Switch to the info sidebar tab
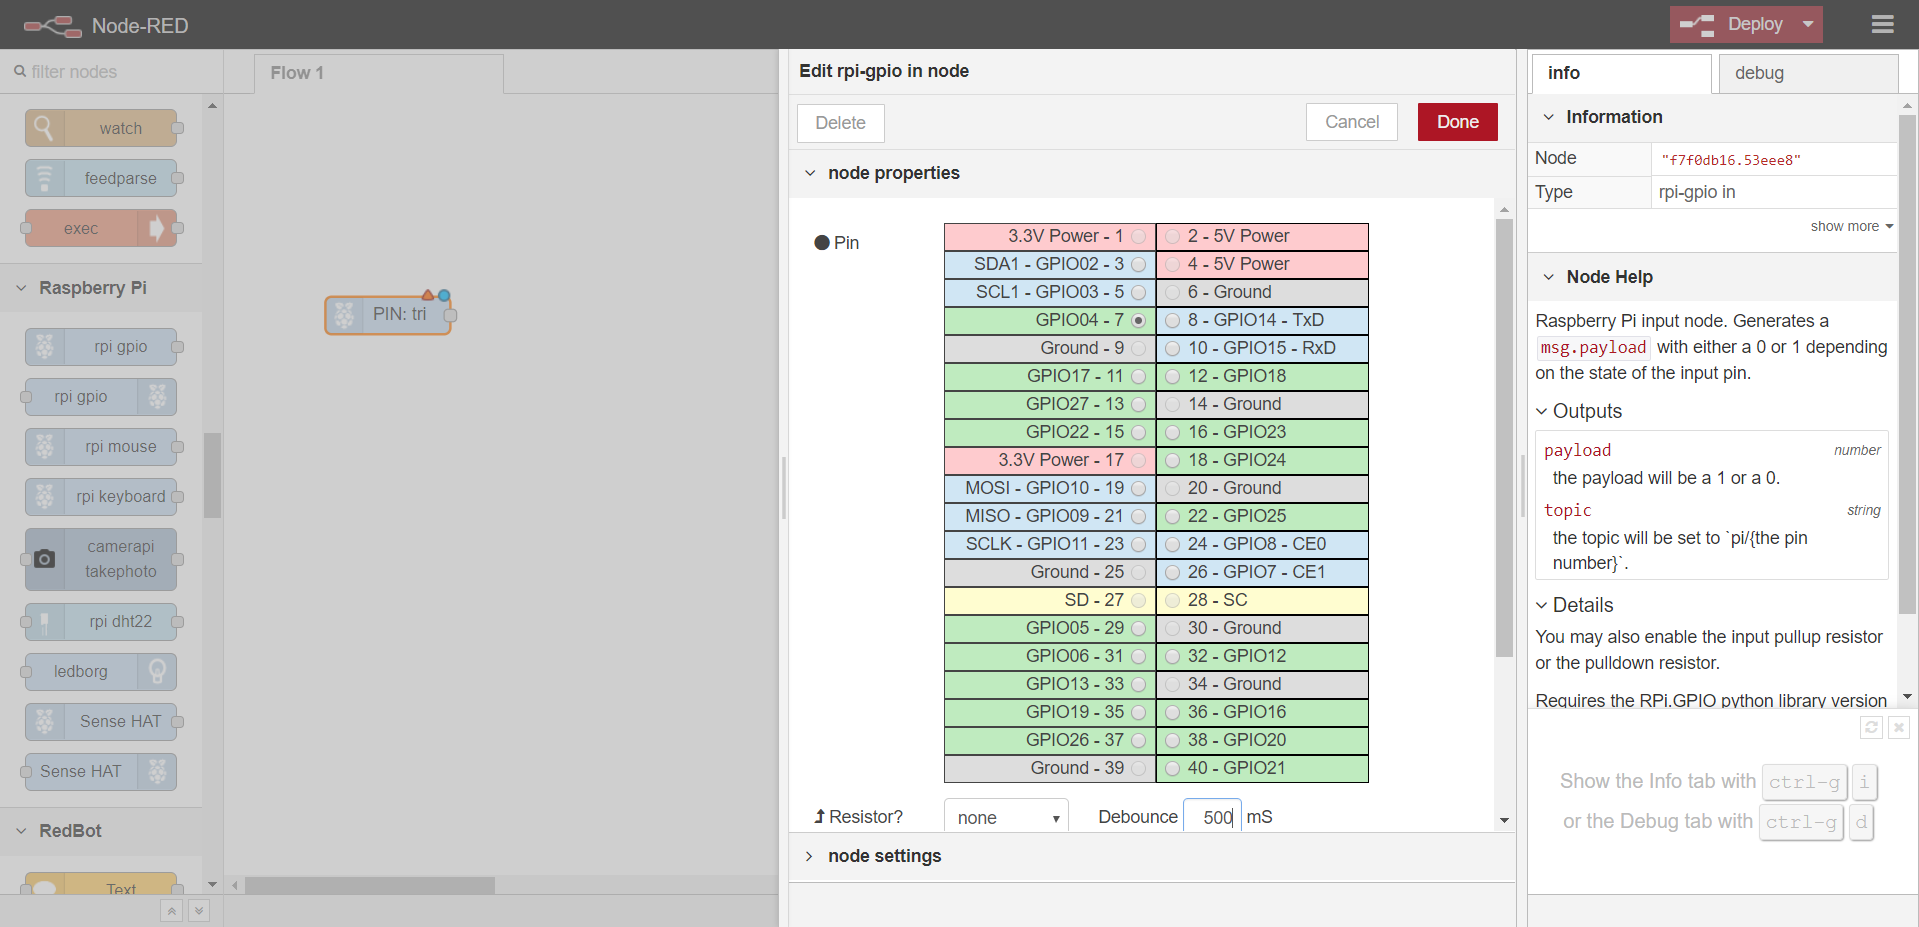1919x927 pixels. tap(1621, 73)
